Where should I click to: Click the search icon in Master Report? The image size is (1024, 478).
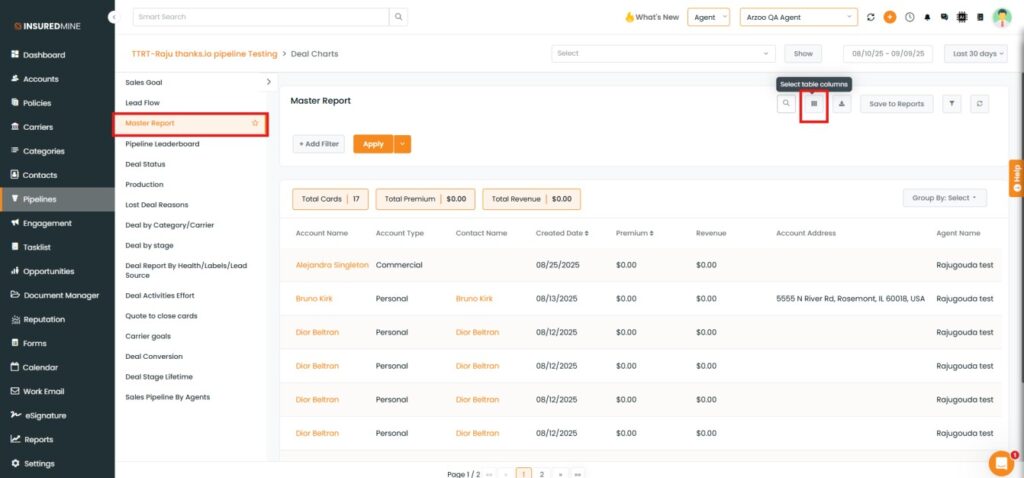(787, 103)
